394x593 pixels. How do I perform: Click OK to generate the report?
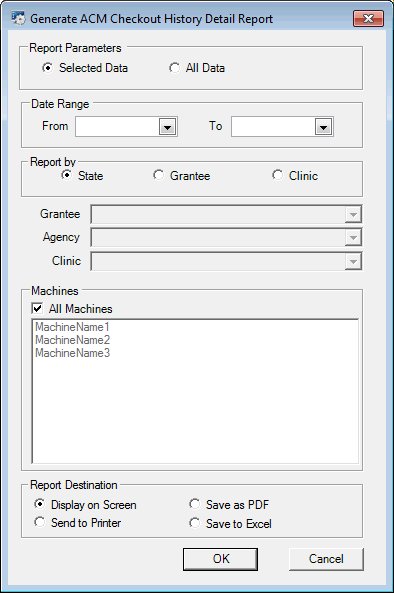click(x=220, y=559)
